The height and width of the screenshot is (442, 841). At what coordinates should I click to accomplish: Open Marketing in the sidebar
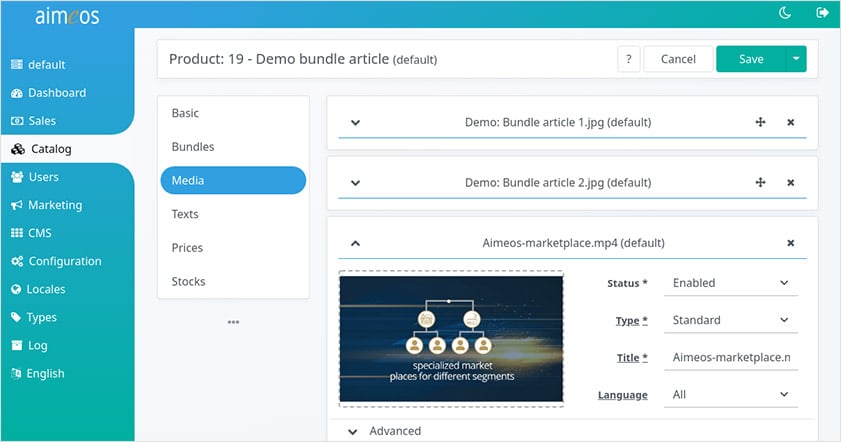(x=47, y=205)
